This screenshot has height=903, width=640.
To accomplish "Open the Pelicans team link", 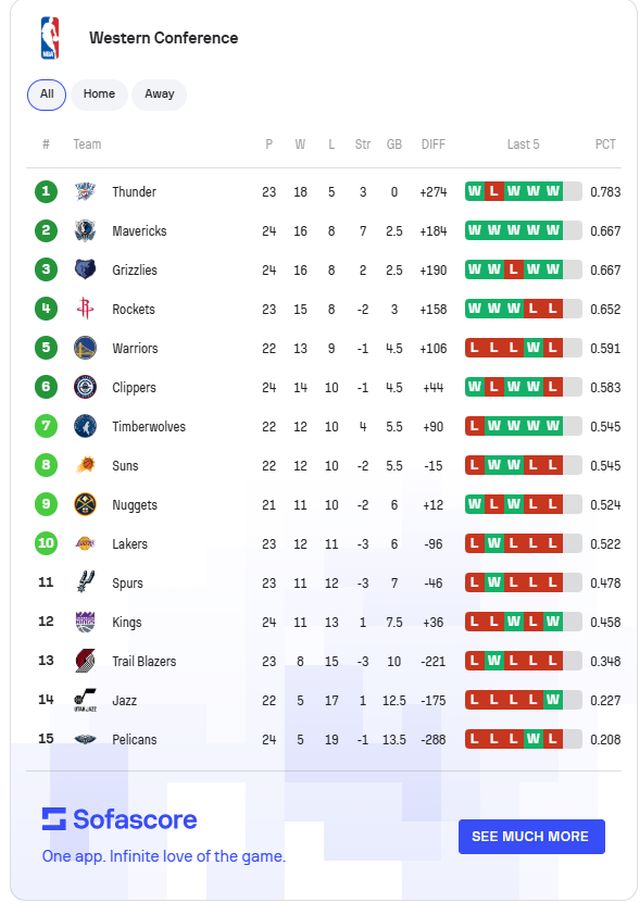I will point(134,740).
